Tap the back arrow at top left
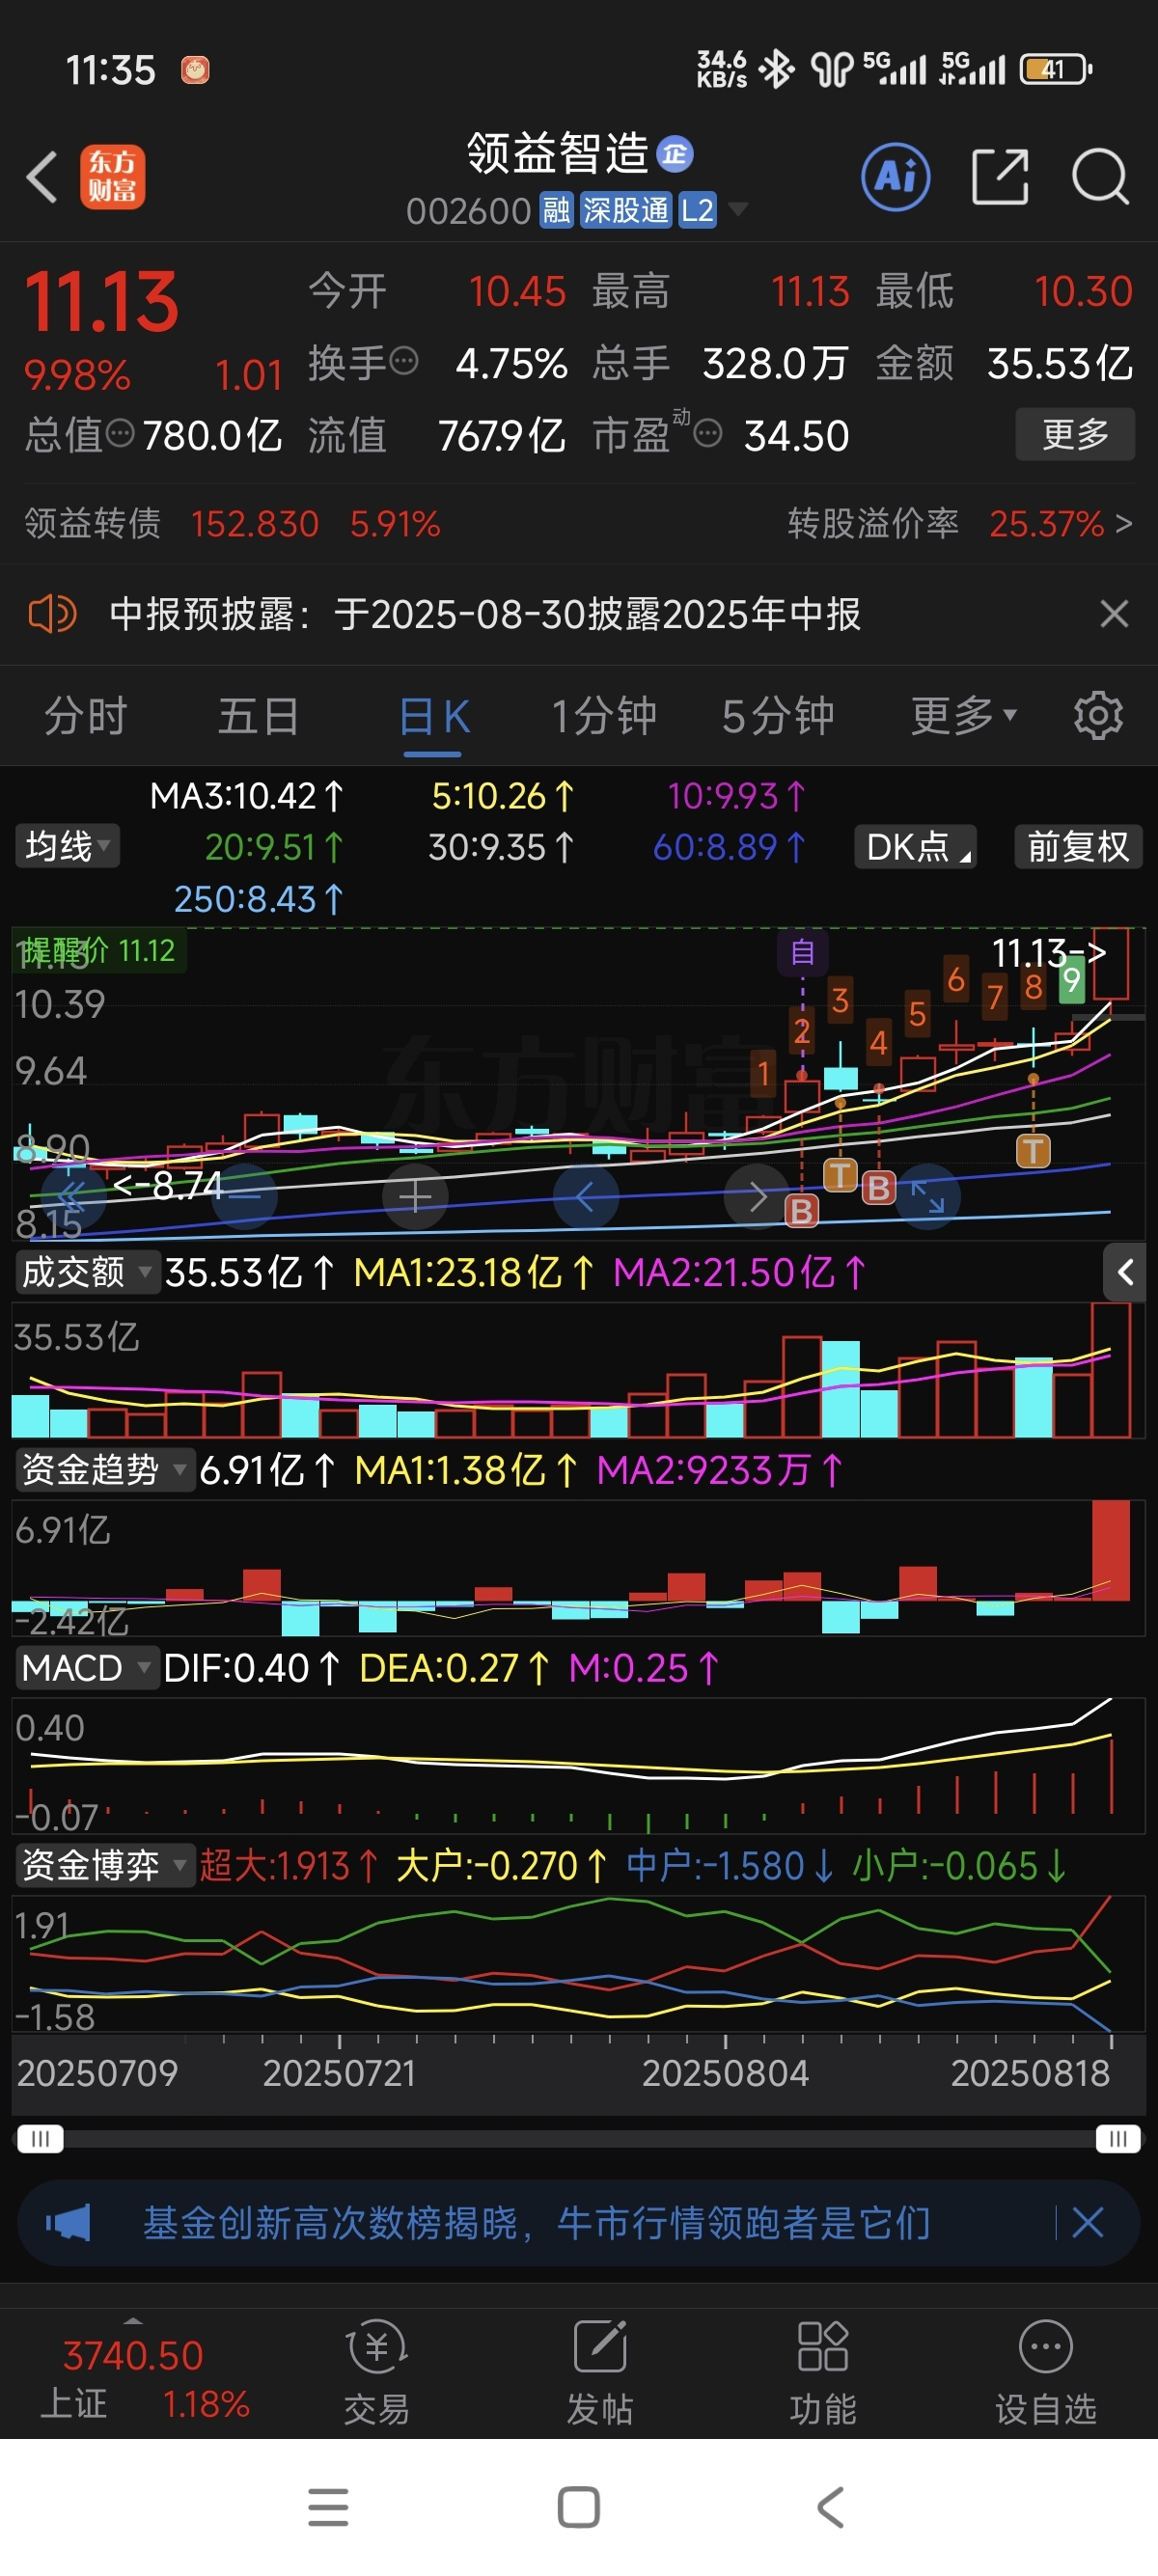 [x=42, y=177]
